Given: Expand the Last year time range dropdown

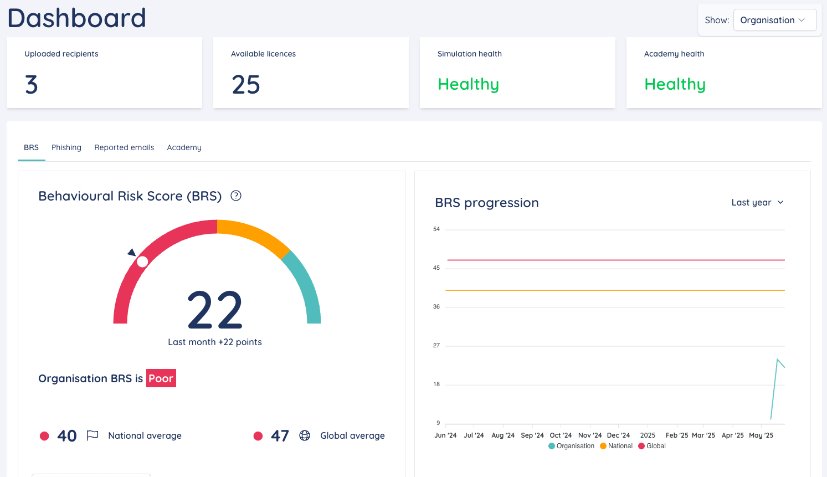Looking at the screenshot, I should pos(757,202).
